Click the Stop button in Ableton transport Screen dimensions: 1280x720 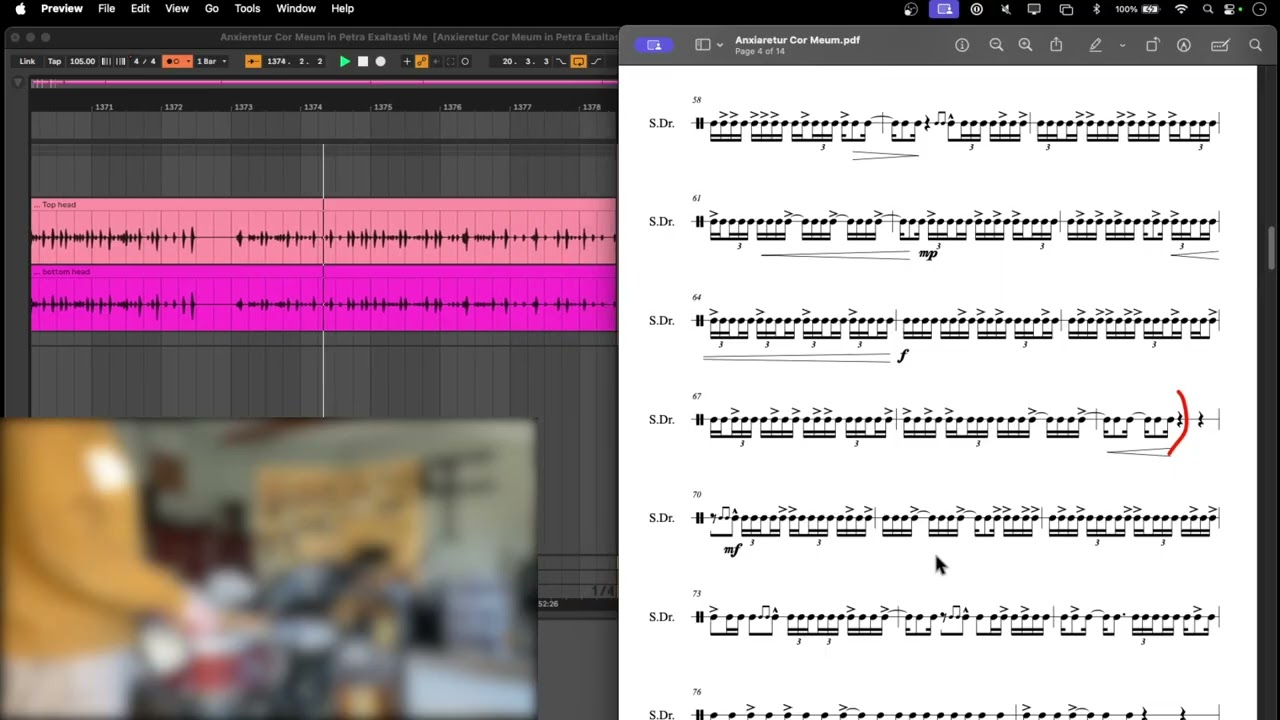[x=363, y=61]
